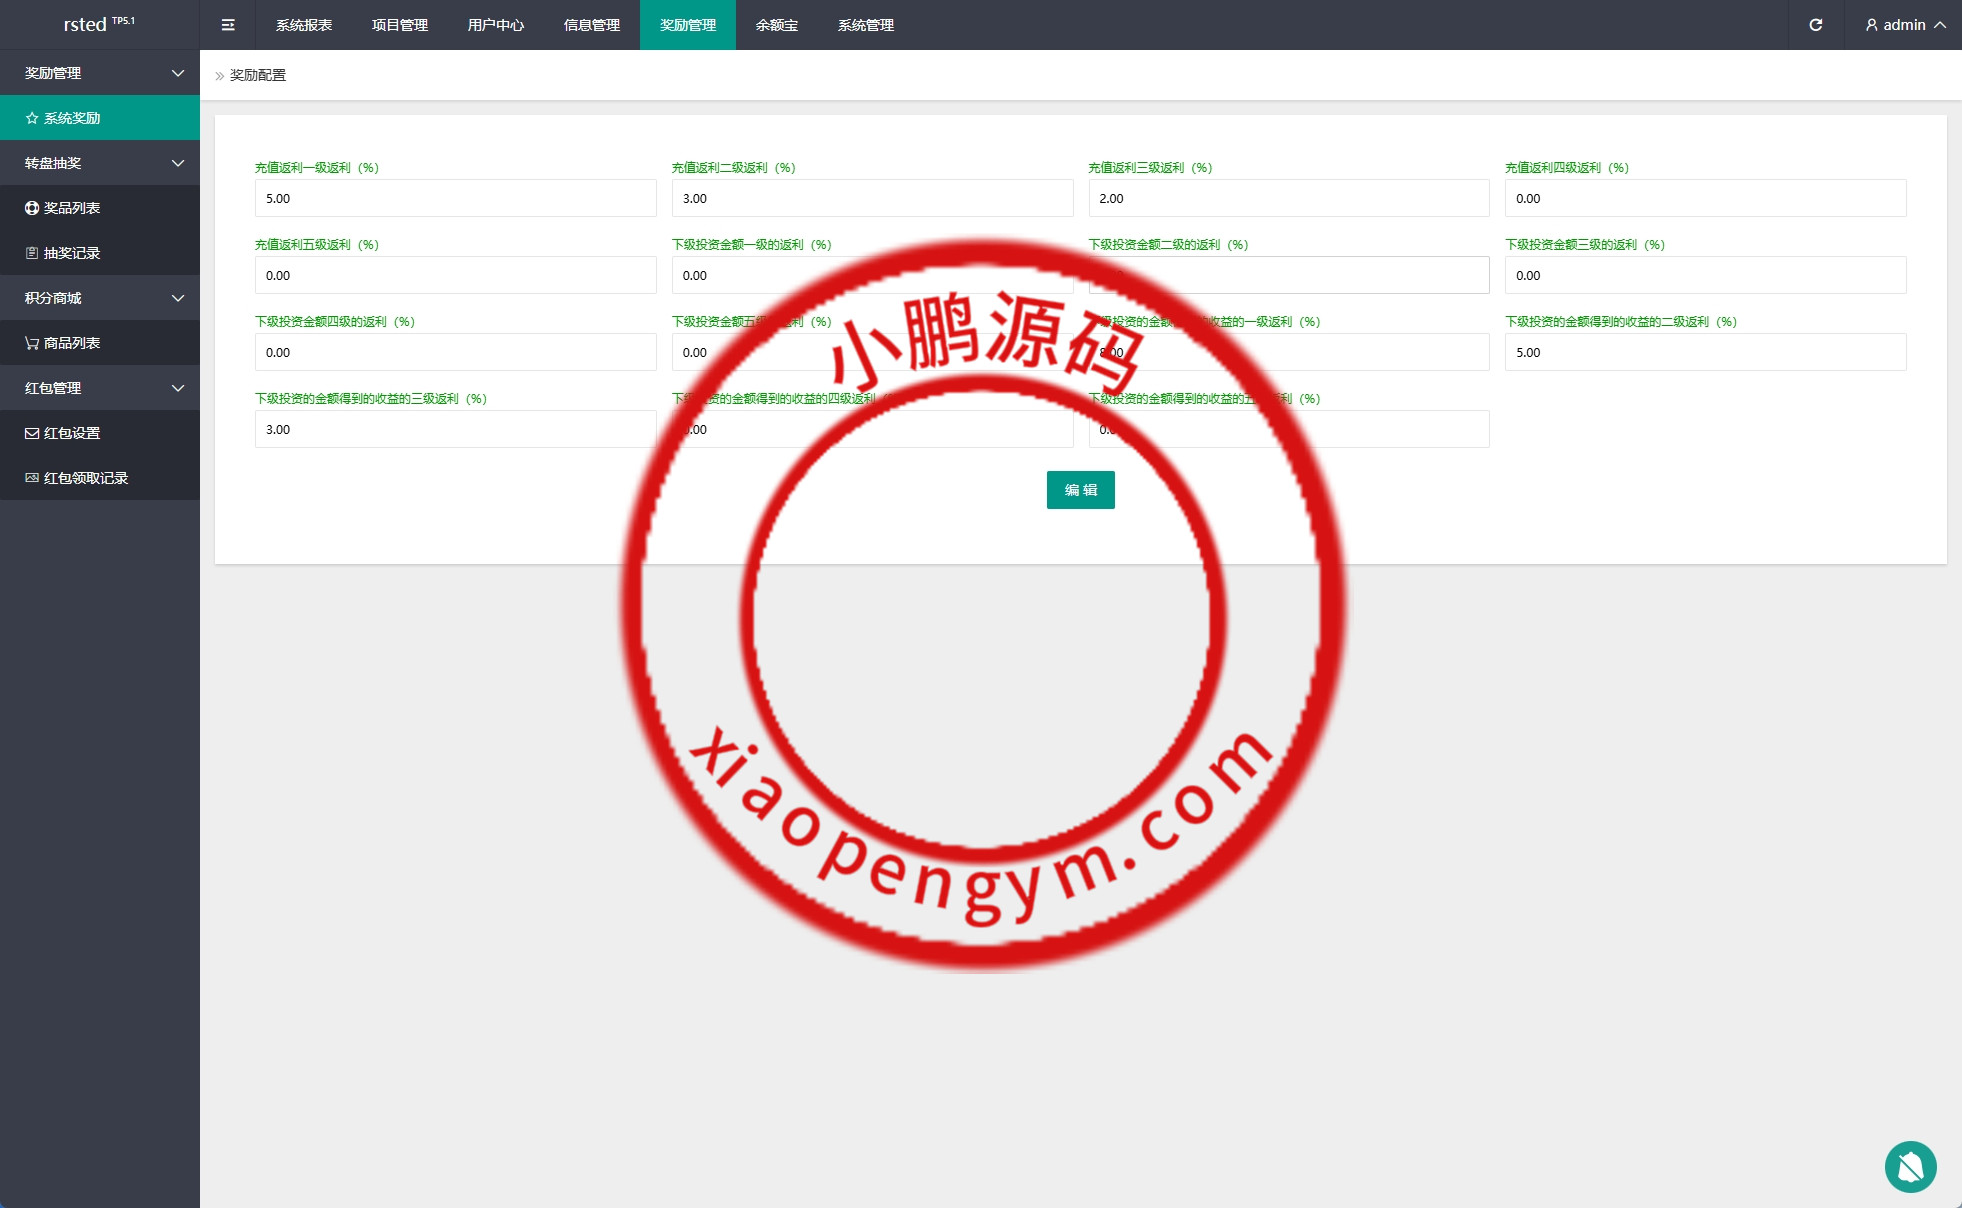This screenshot has width=1962, height=1208.
Task: Click the refresh icon in top bar
Action: click(1816, 25)
